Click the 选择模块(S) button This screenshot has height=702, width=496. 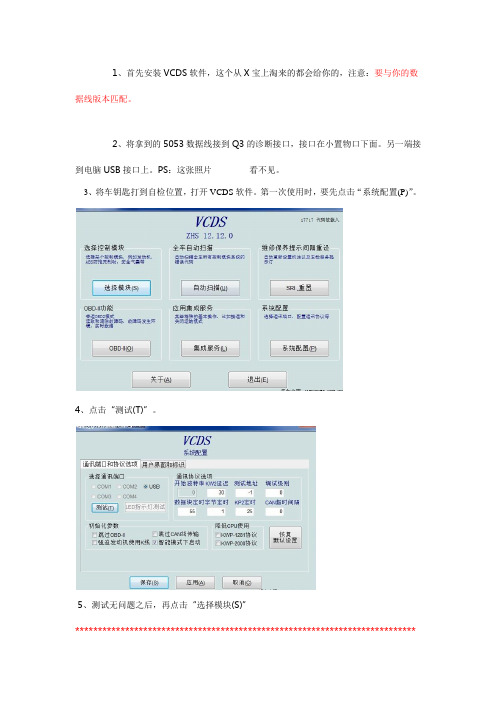click(x=121, y=288)
